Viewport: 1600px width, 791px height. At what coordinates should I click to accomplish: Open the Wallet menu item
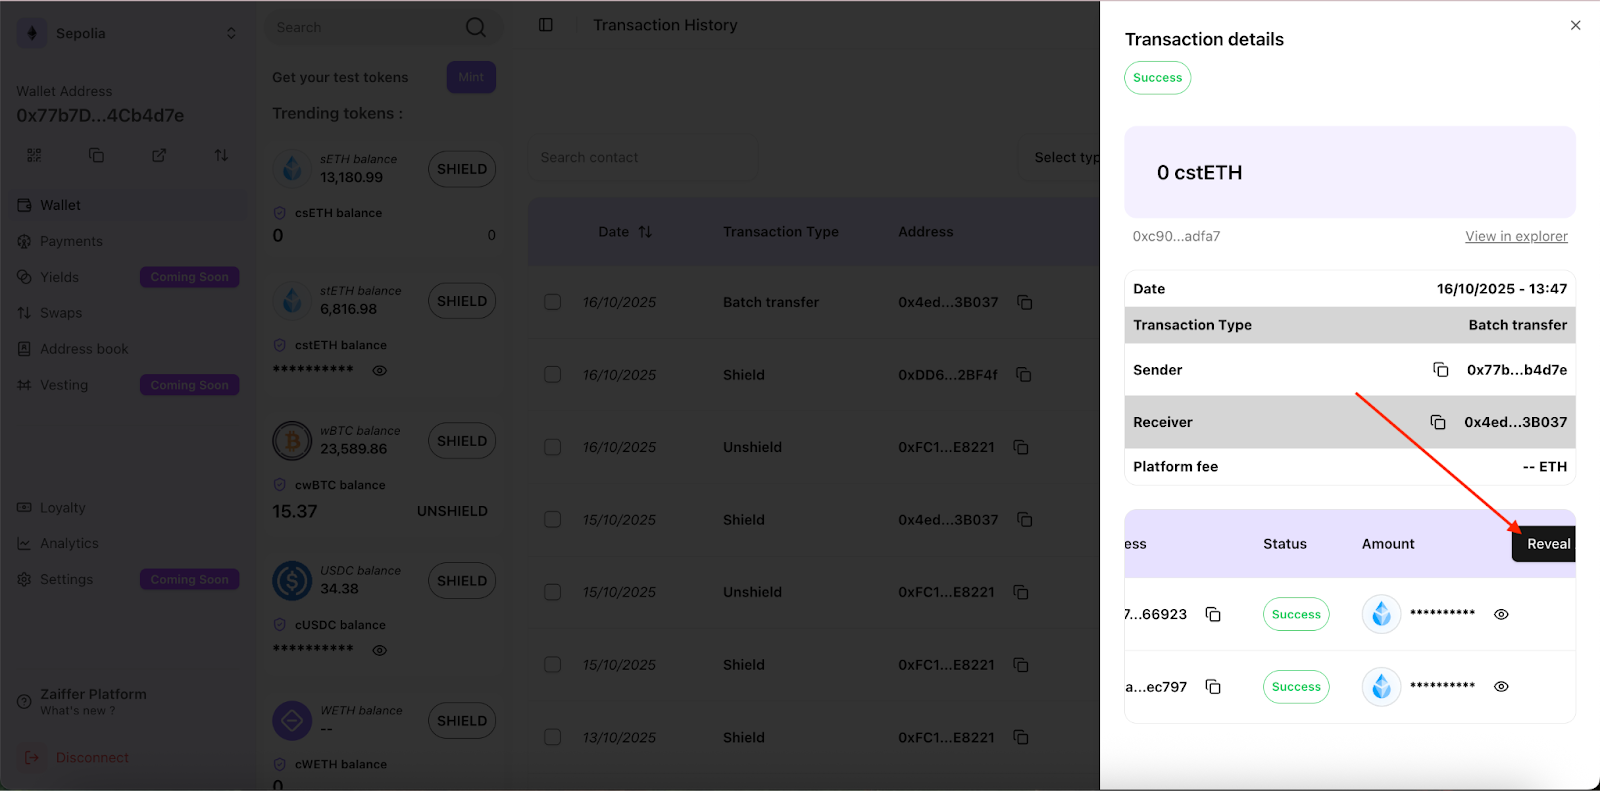click(128, 205)
